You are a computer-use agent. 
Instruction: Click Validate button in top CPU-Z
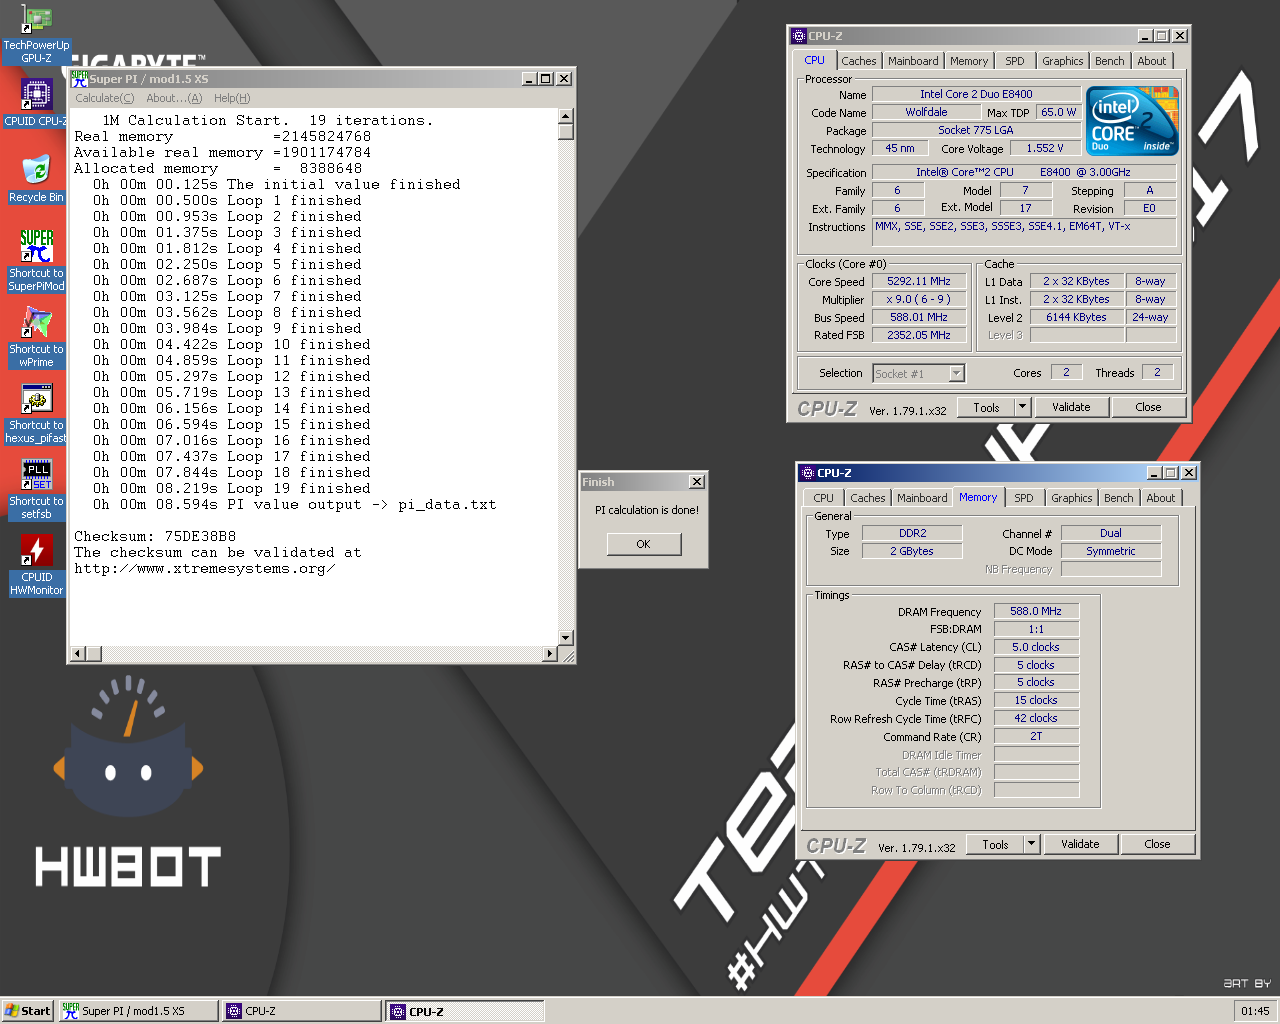click(1071, 407)
